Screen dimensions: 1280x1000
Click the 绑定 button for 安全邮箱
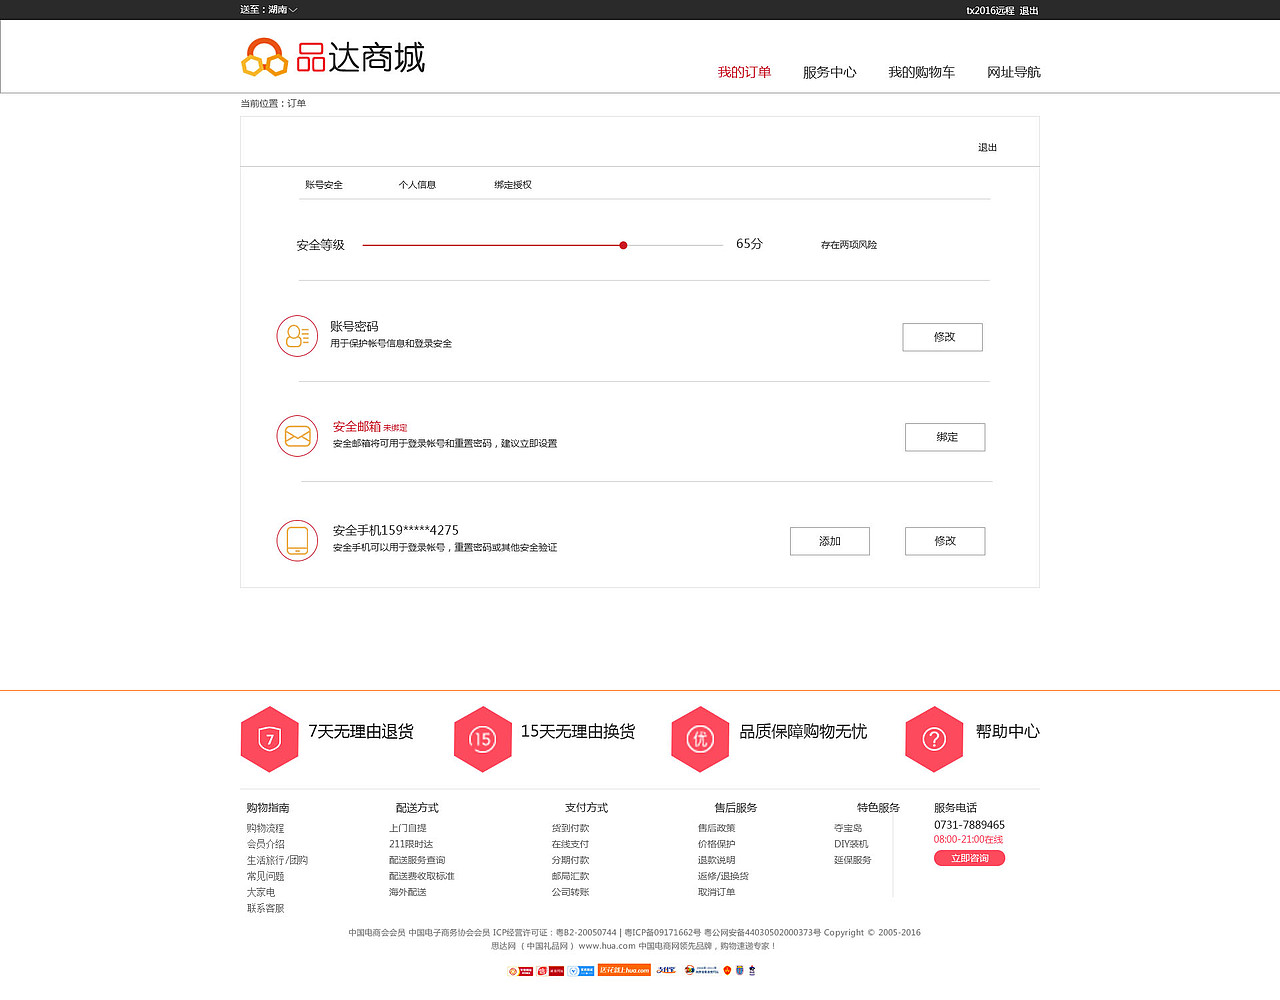[x=944, y=437]
